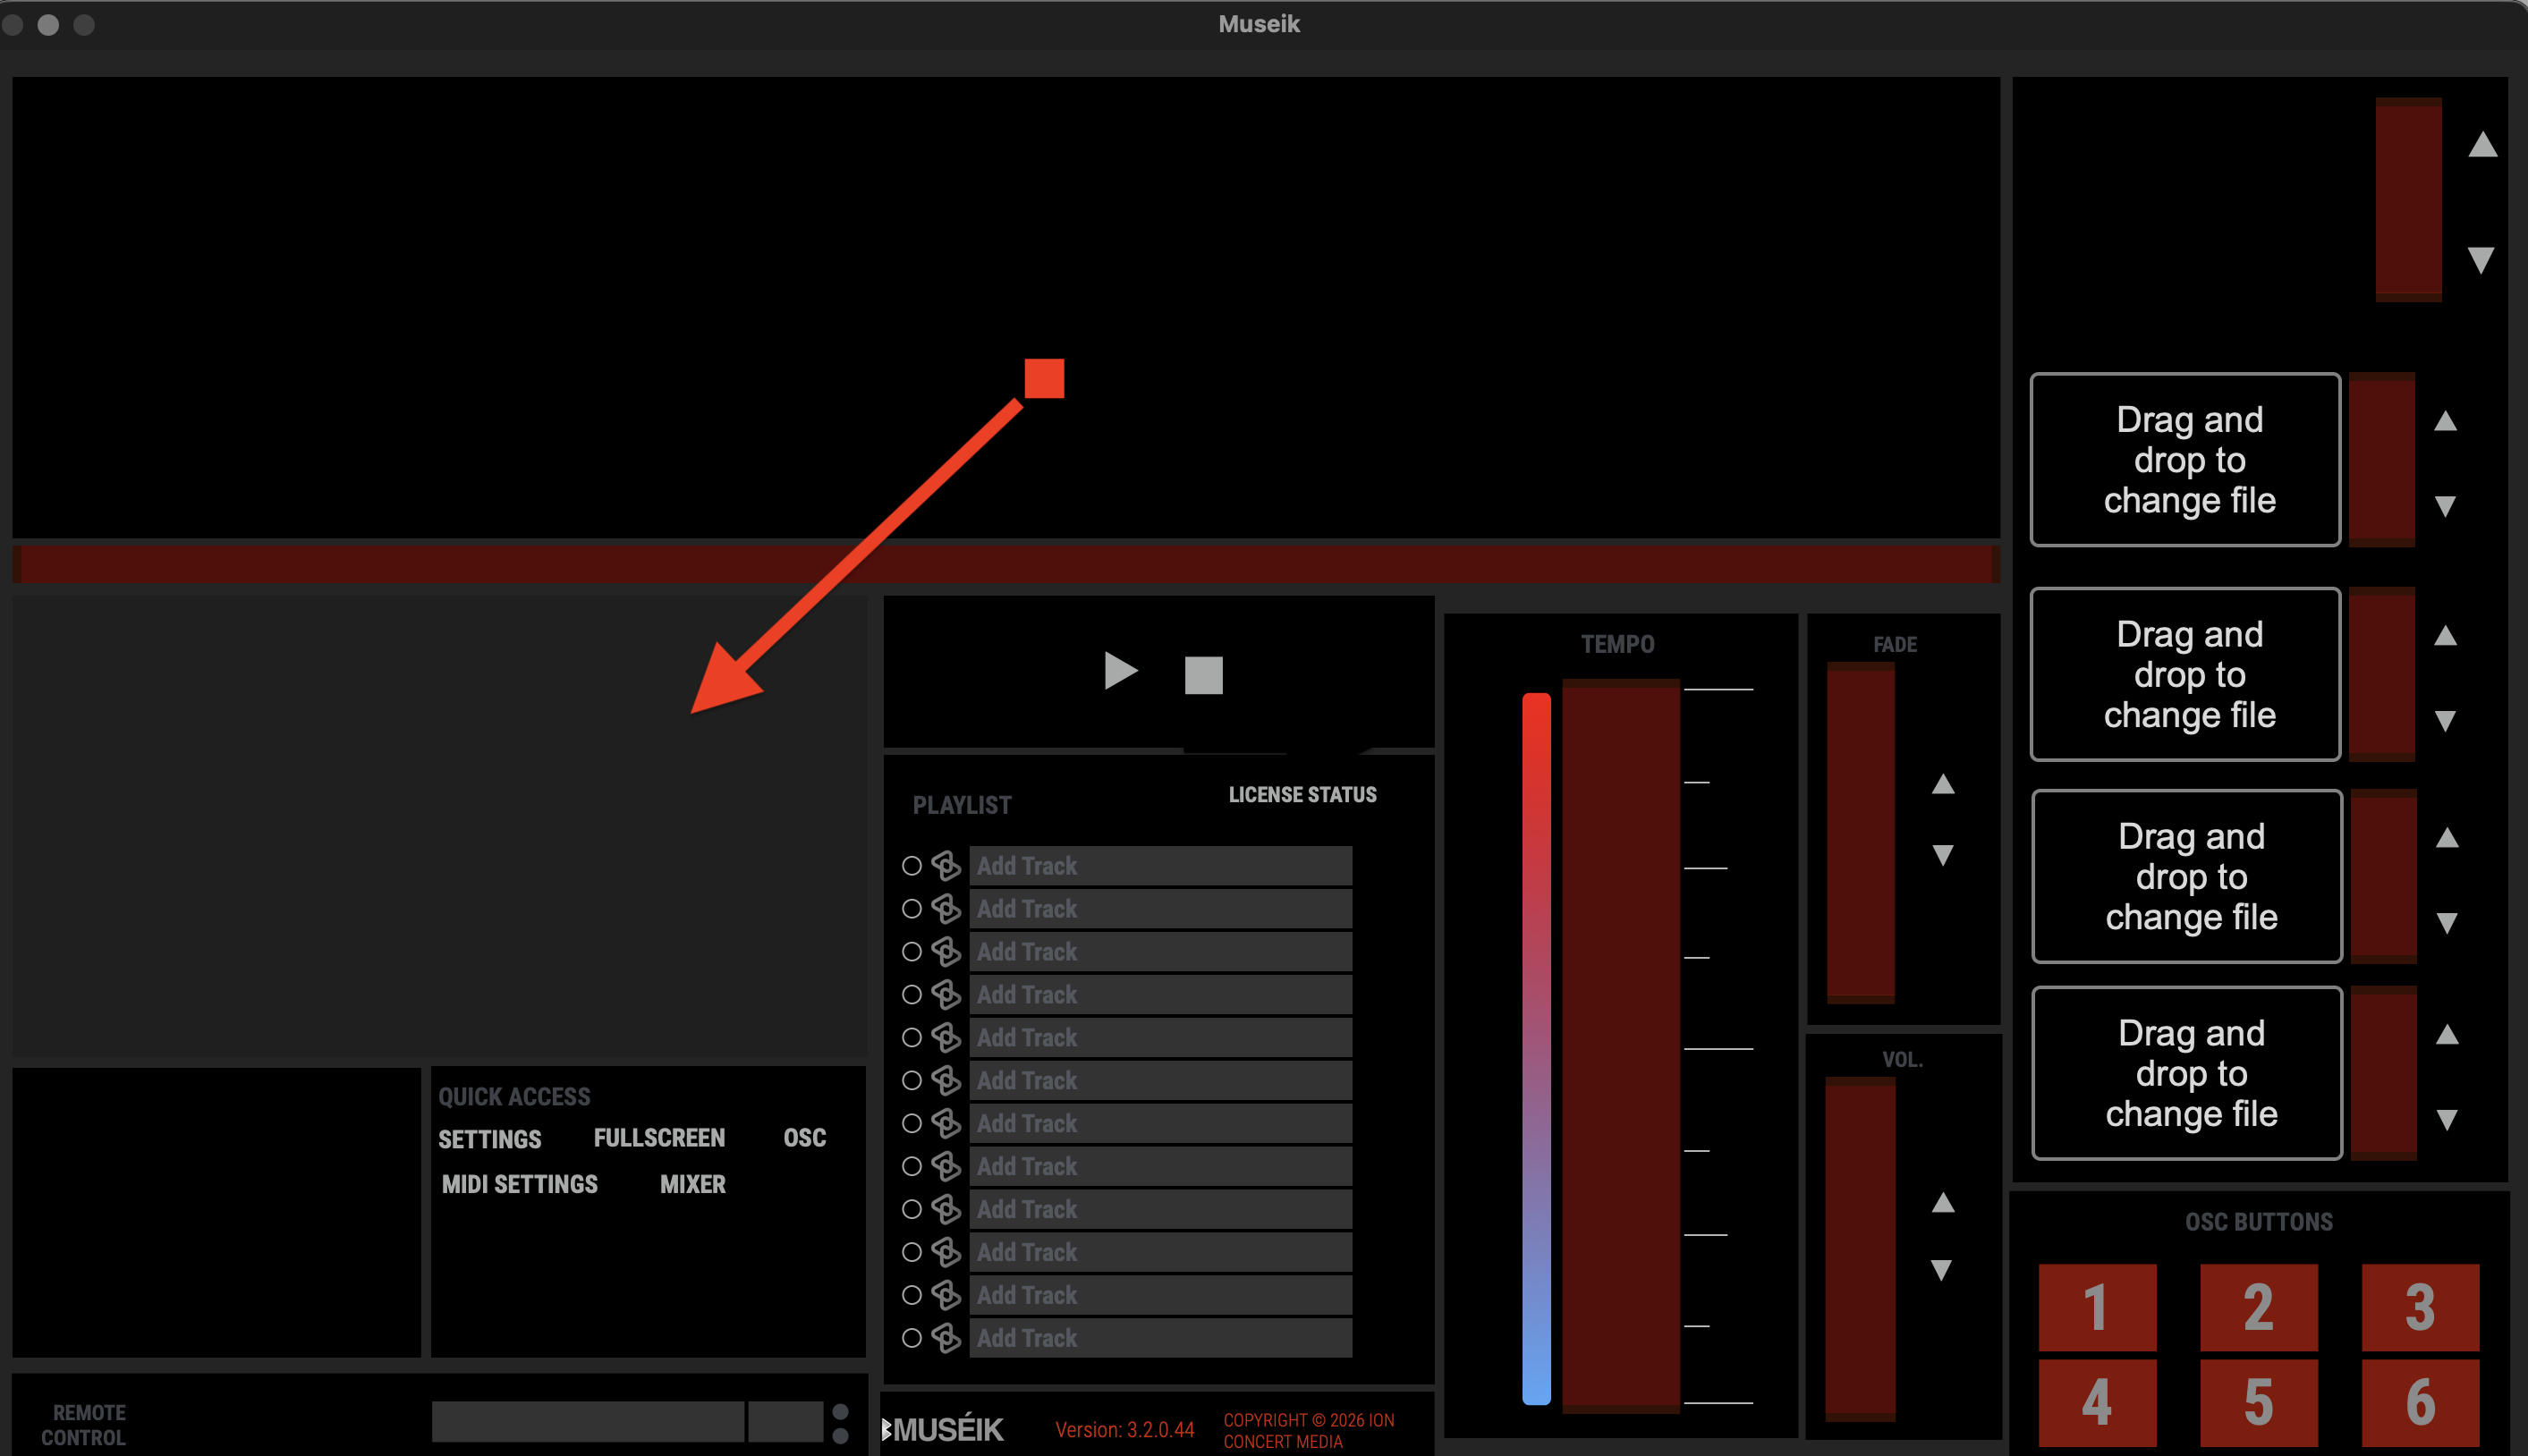Click the lower dot in Remote Control panel
Image resolution: width=2528 pixels, height=1456 pixels.
point(840,1436)
